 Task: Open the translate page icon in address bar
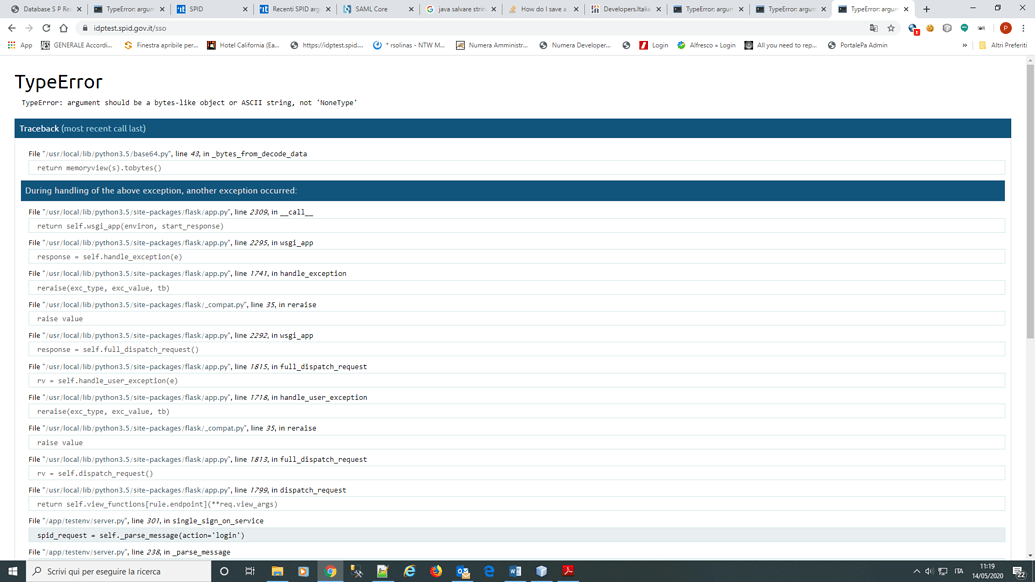click(874, 28)
